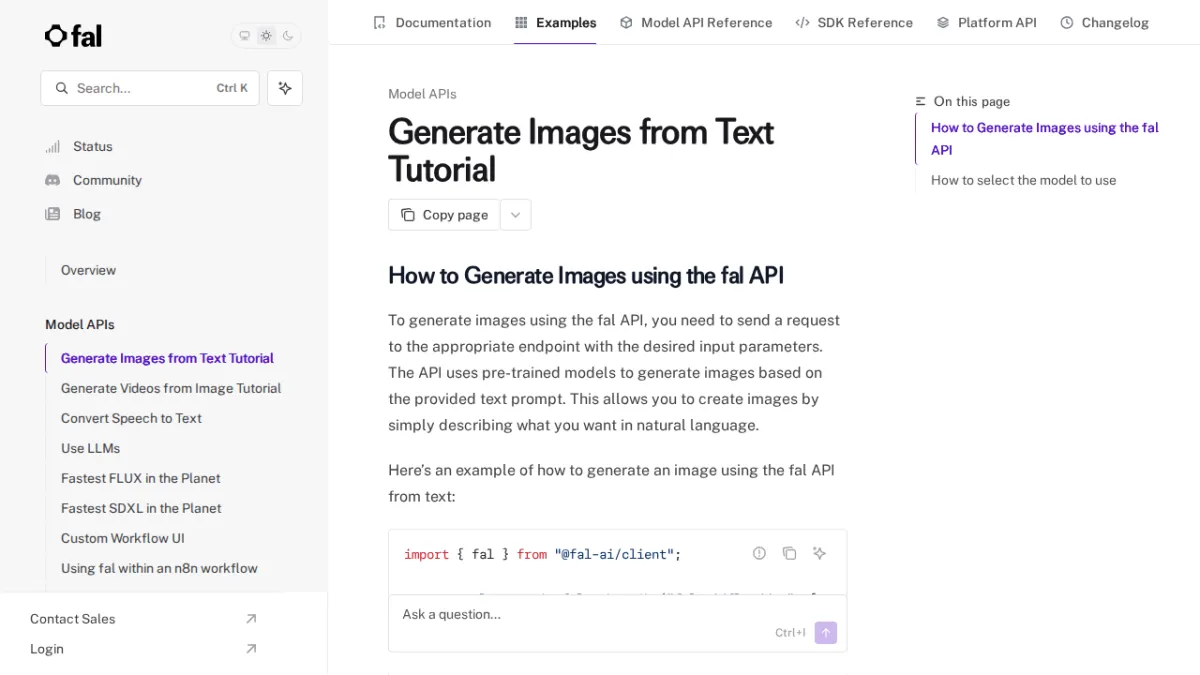Open SDK Reference tab
Viewport: 1200px width, 675px height.
pos(854,22)
